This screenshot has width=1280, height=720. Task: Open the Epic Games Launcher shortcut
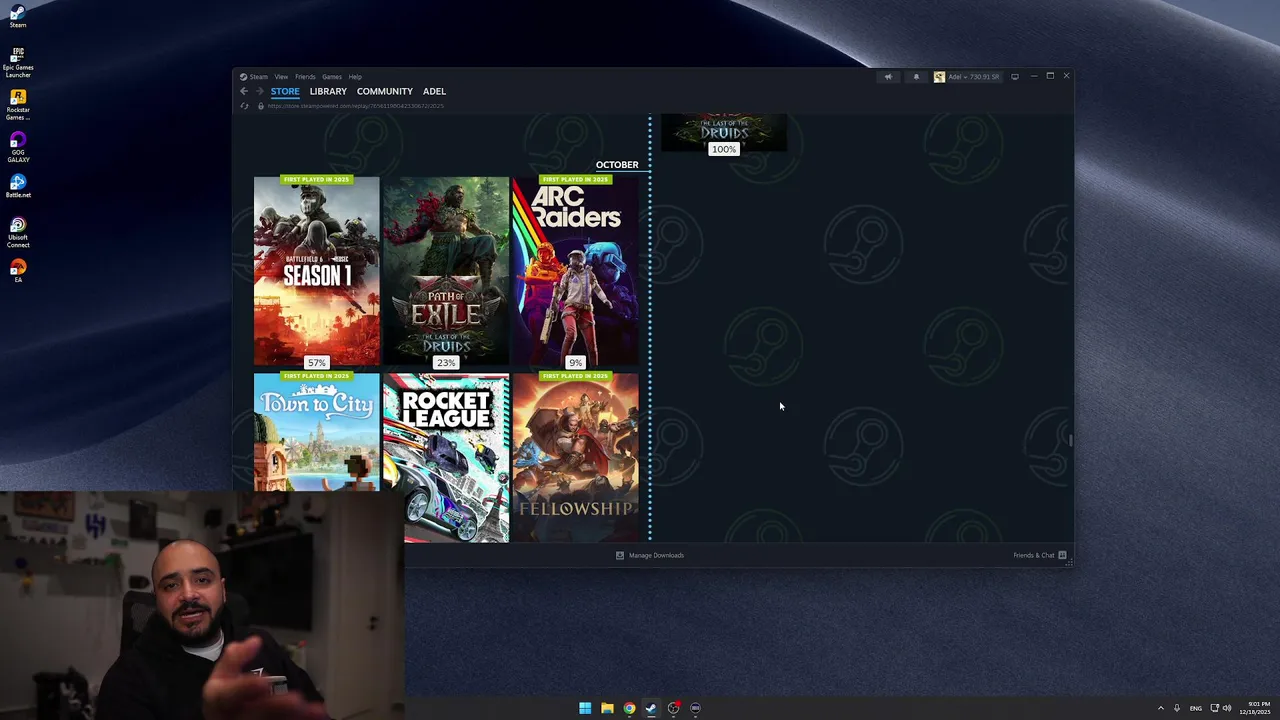pyautogui.click(x=18, y=61)
